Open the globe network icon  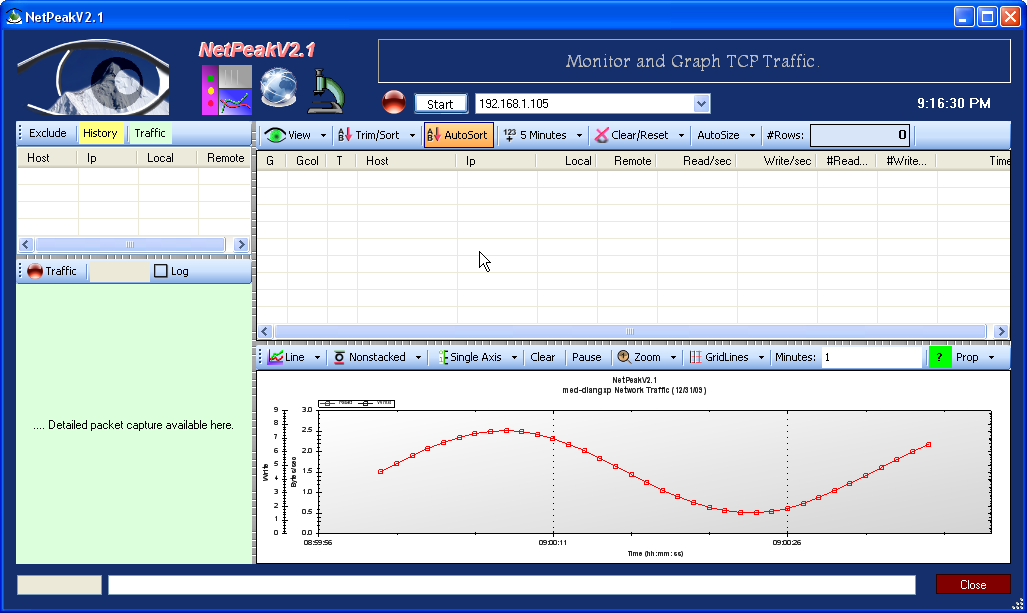278,88
